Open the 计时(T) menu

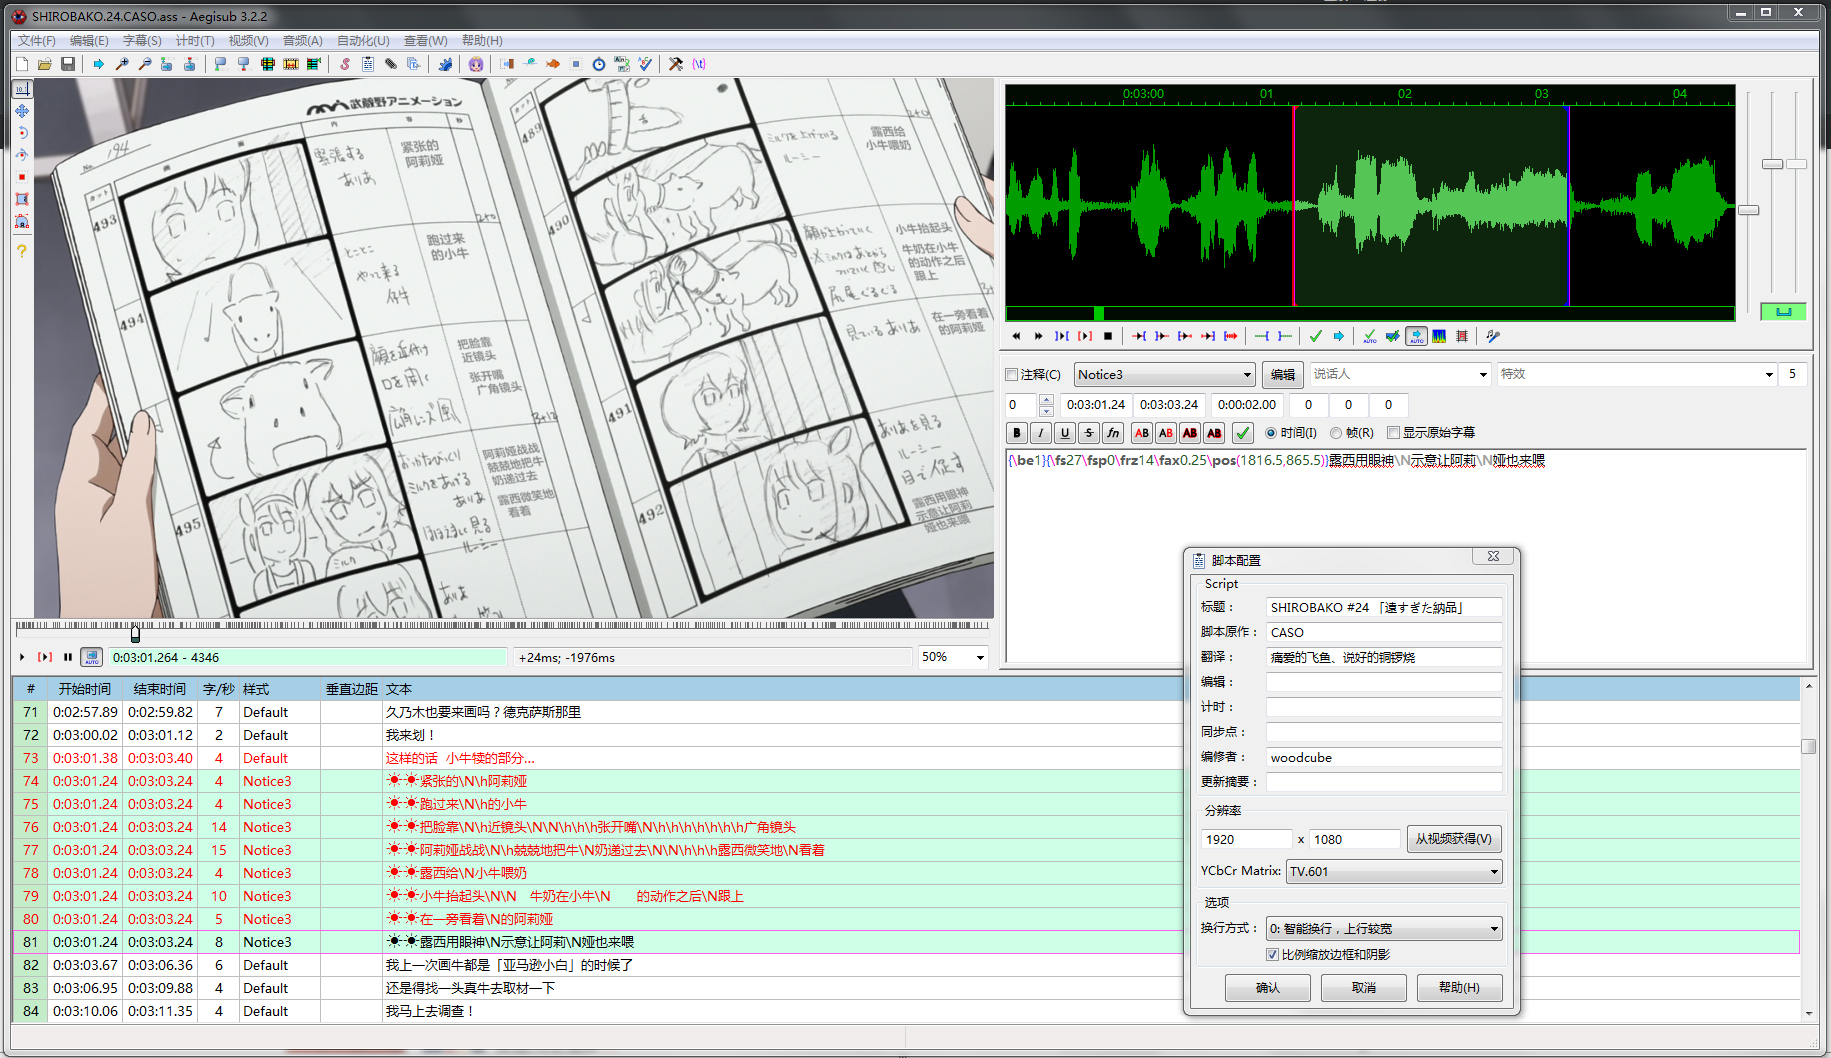pyautogui.click(x=195, y=41)
